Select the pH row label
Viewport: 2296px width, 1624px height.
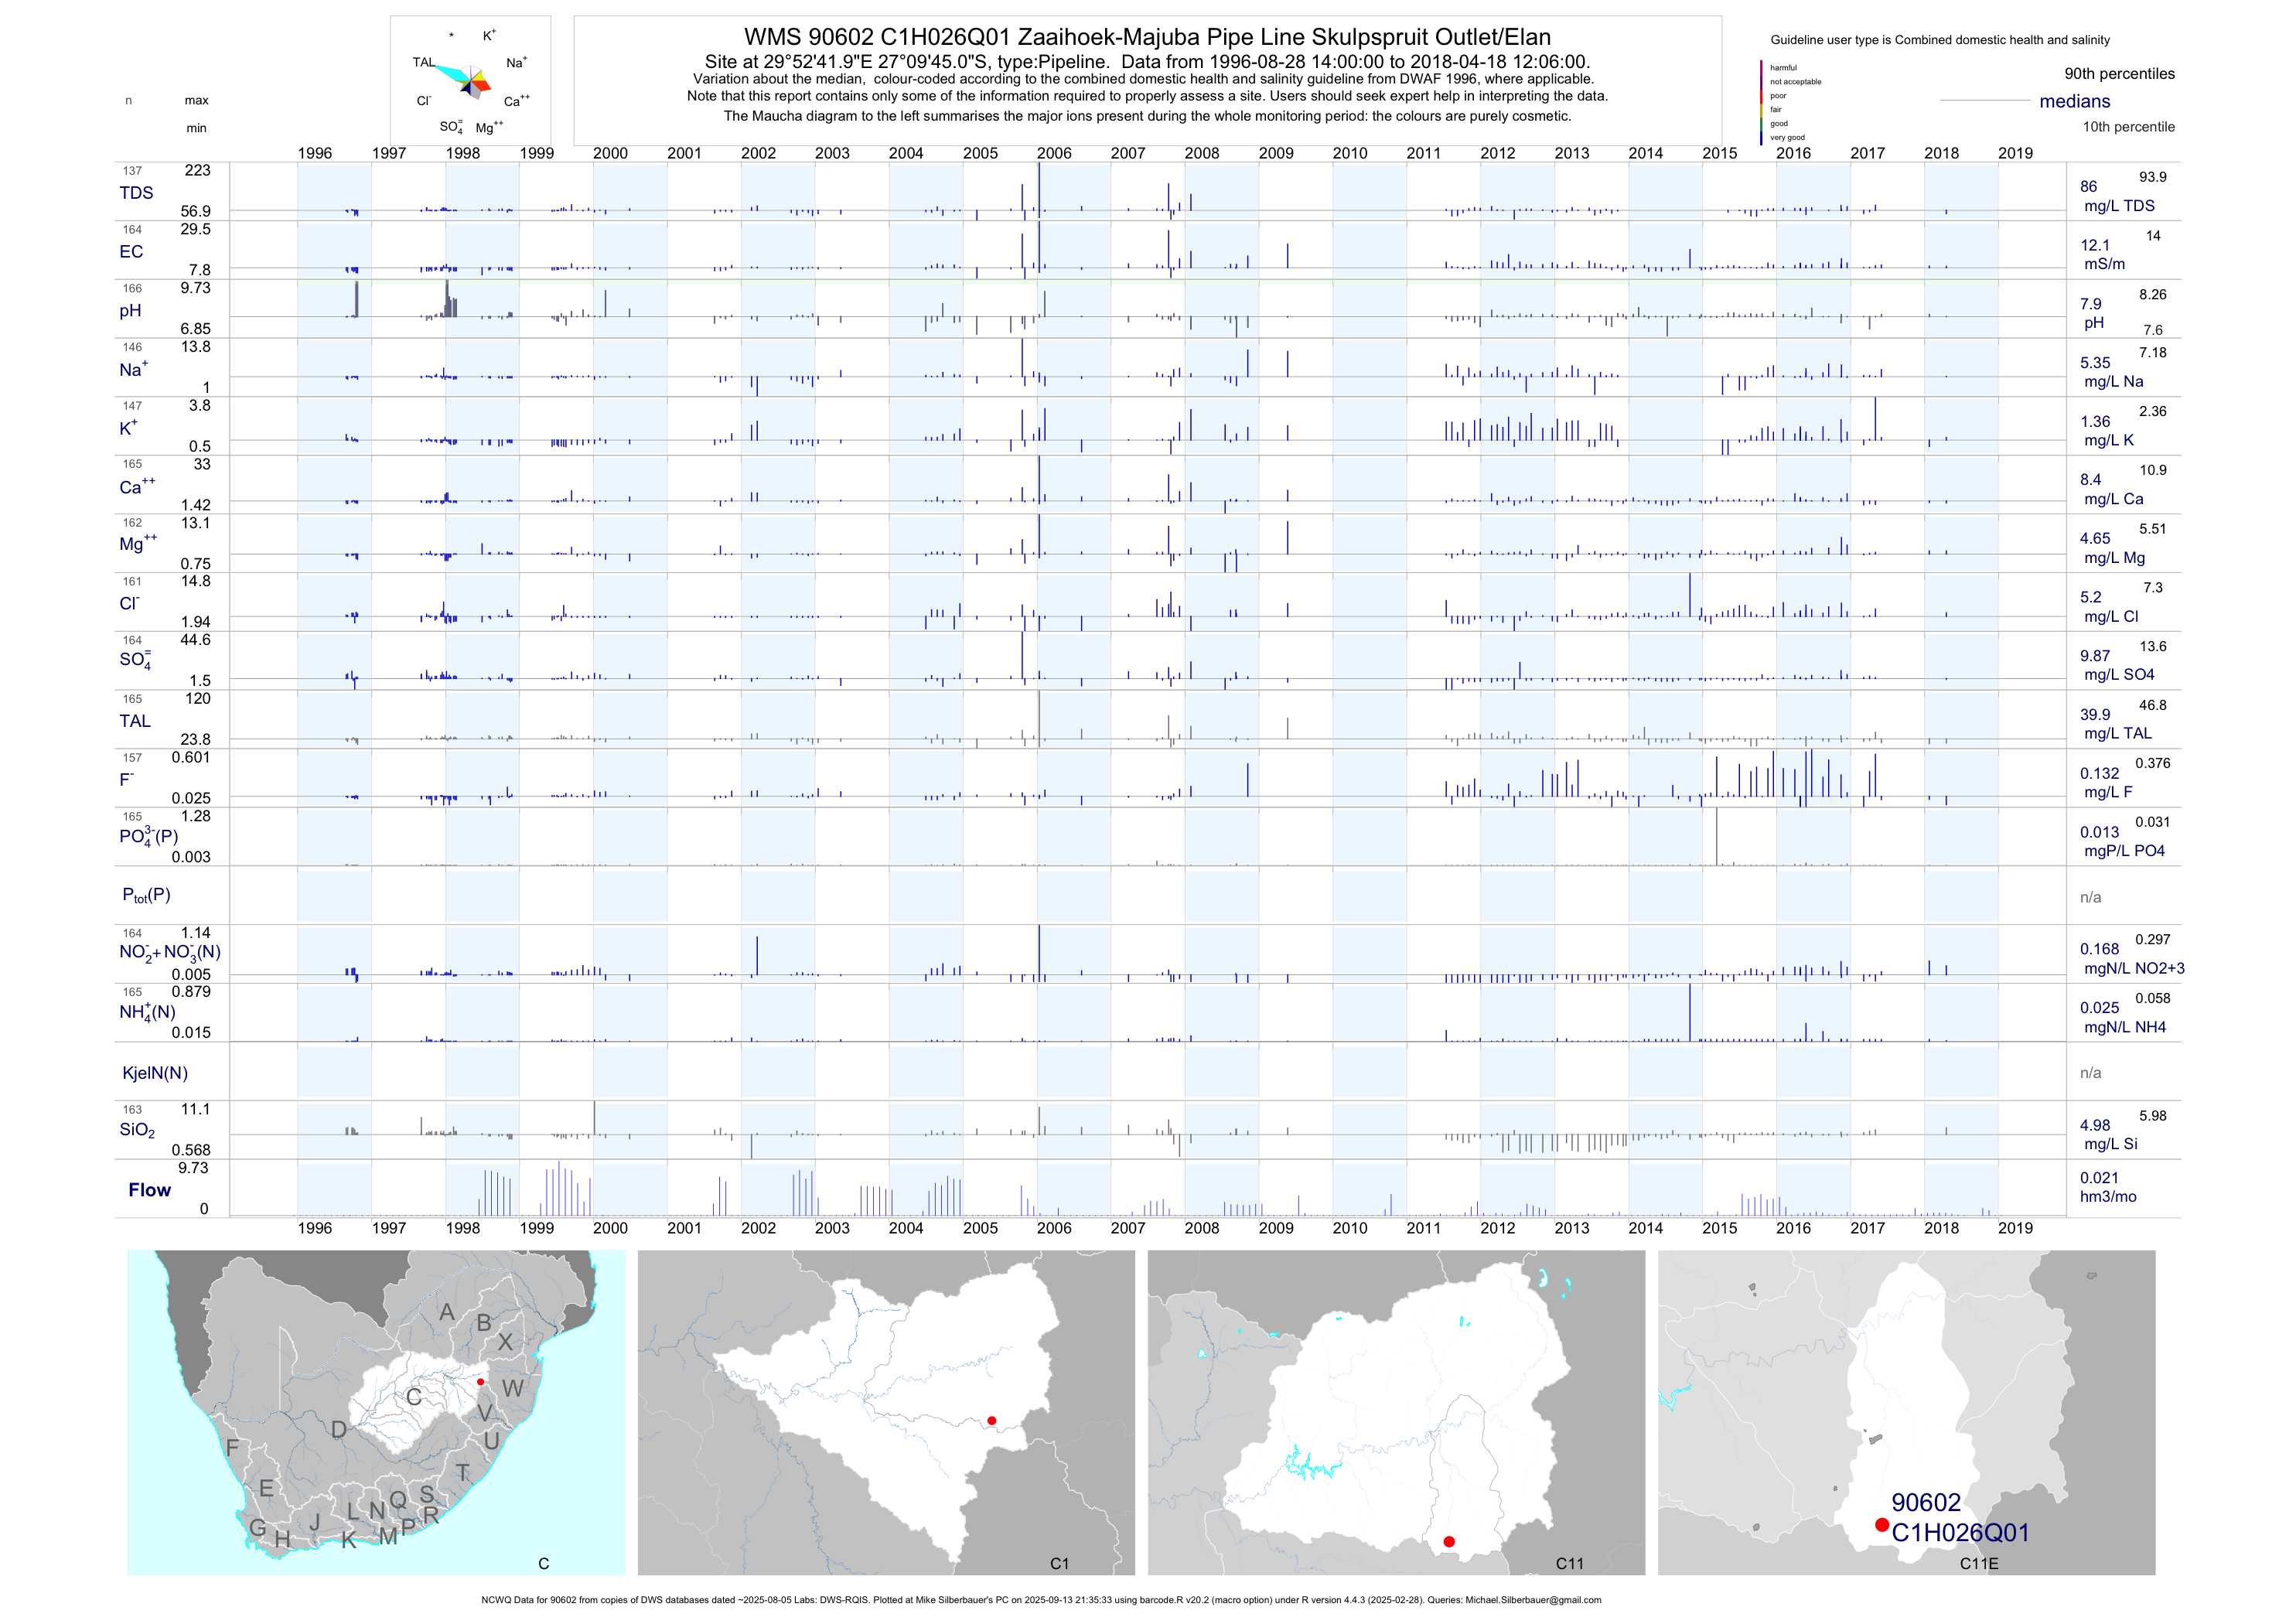coord(130,311)
